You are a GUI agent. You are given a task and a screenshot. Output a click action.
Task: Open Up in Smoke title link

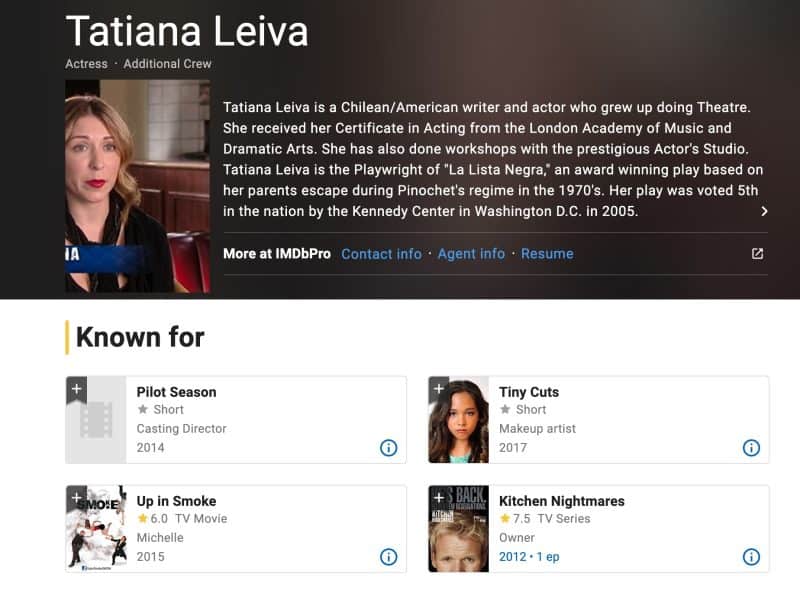[177, 501]
